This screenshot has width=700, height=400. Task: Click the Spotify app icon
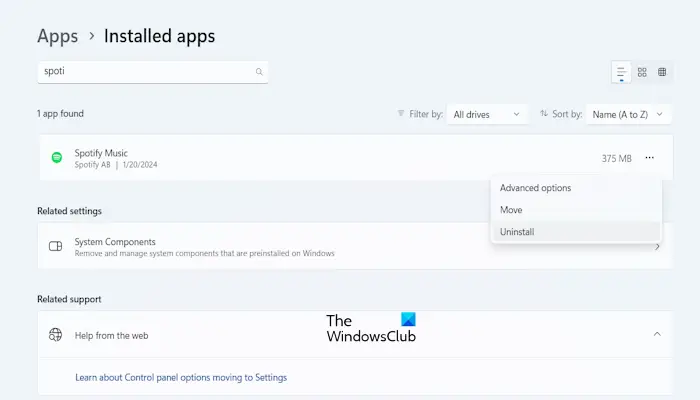57,158
